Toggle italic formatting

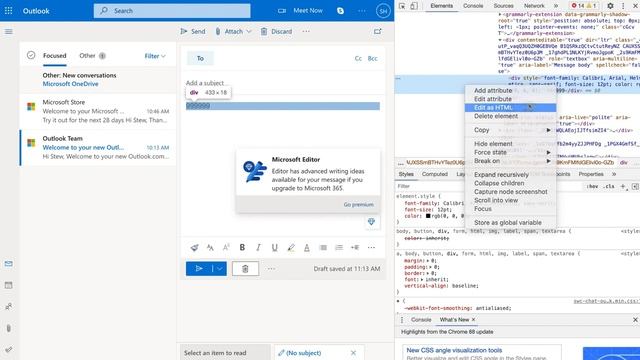(x=258, y=247)
